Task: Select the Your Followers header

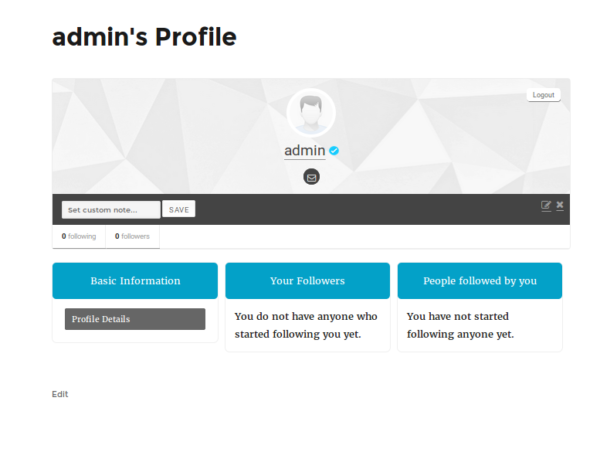Action: pyautogui.click(x=307, y=281)
